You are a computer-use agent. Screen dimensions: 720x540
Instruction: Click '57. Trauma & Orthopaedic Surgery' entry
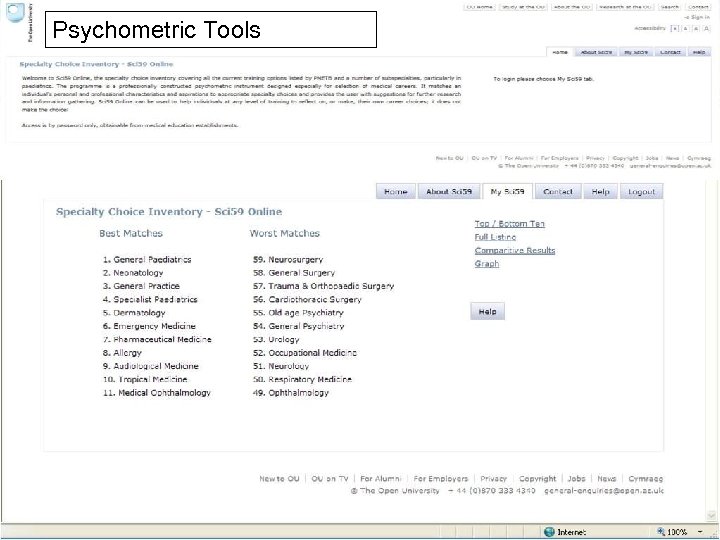[x=323, y=286]
